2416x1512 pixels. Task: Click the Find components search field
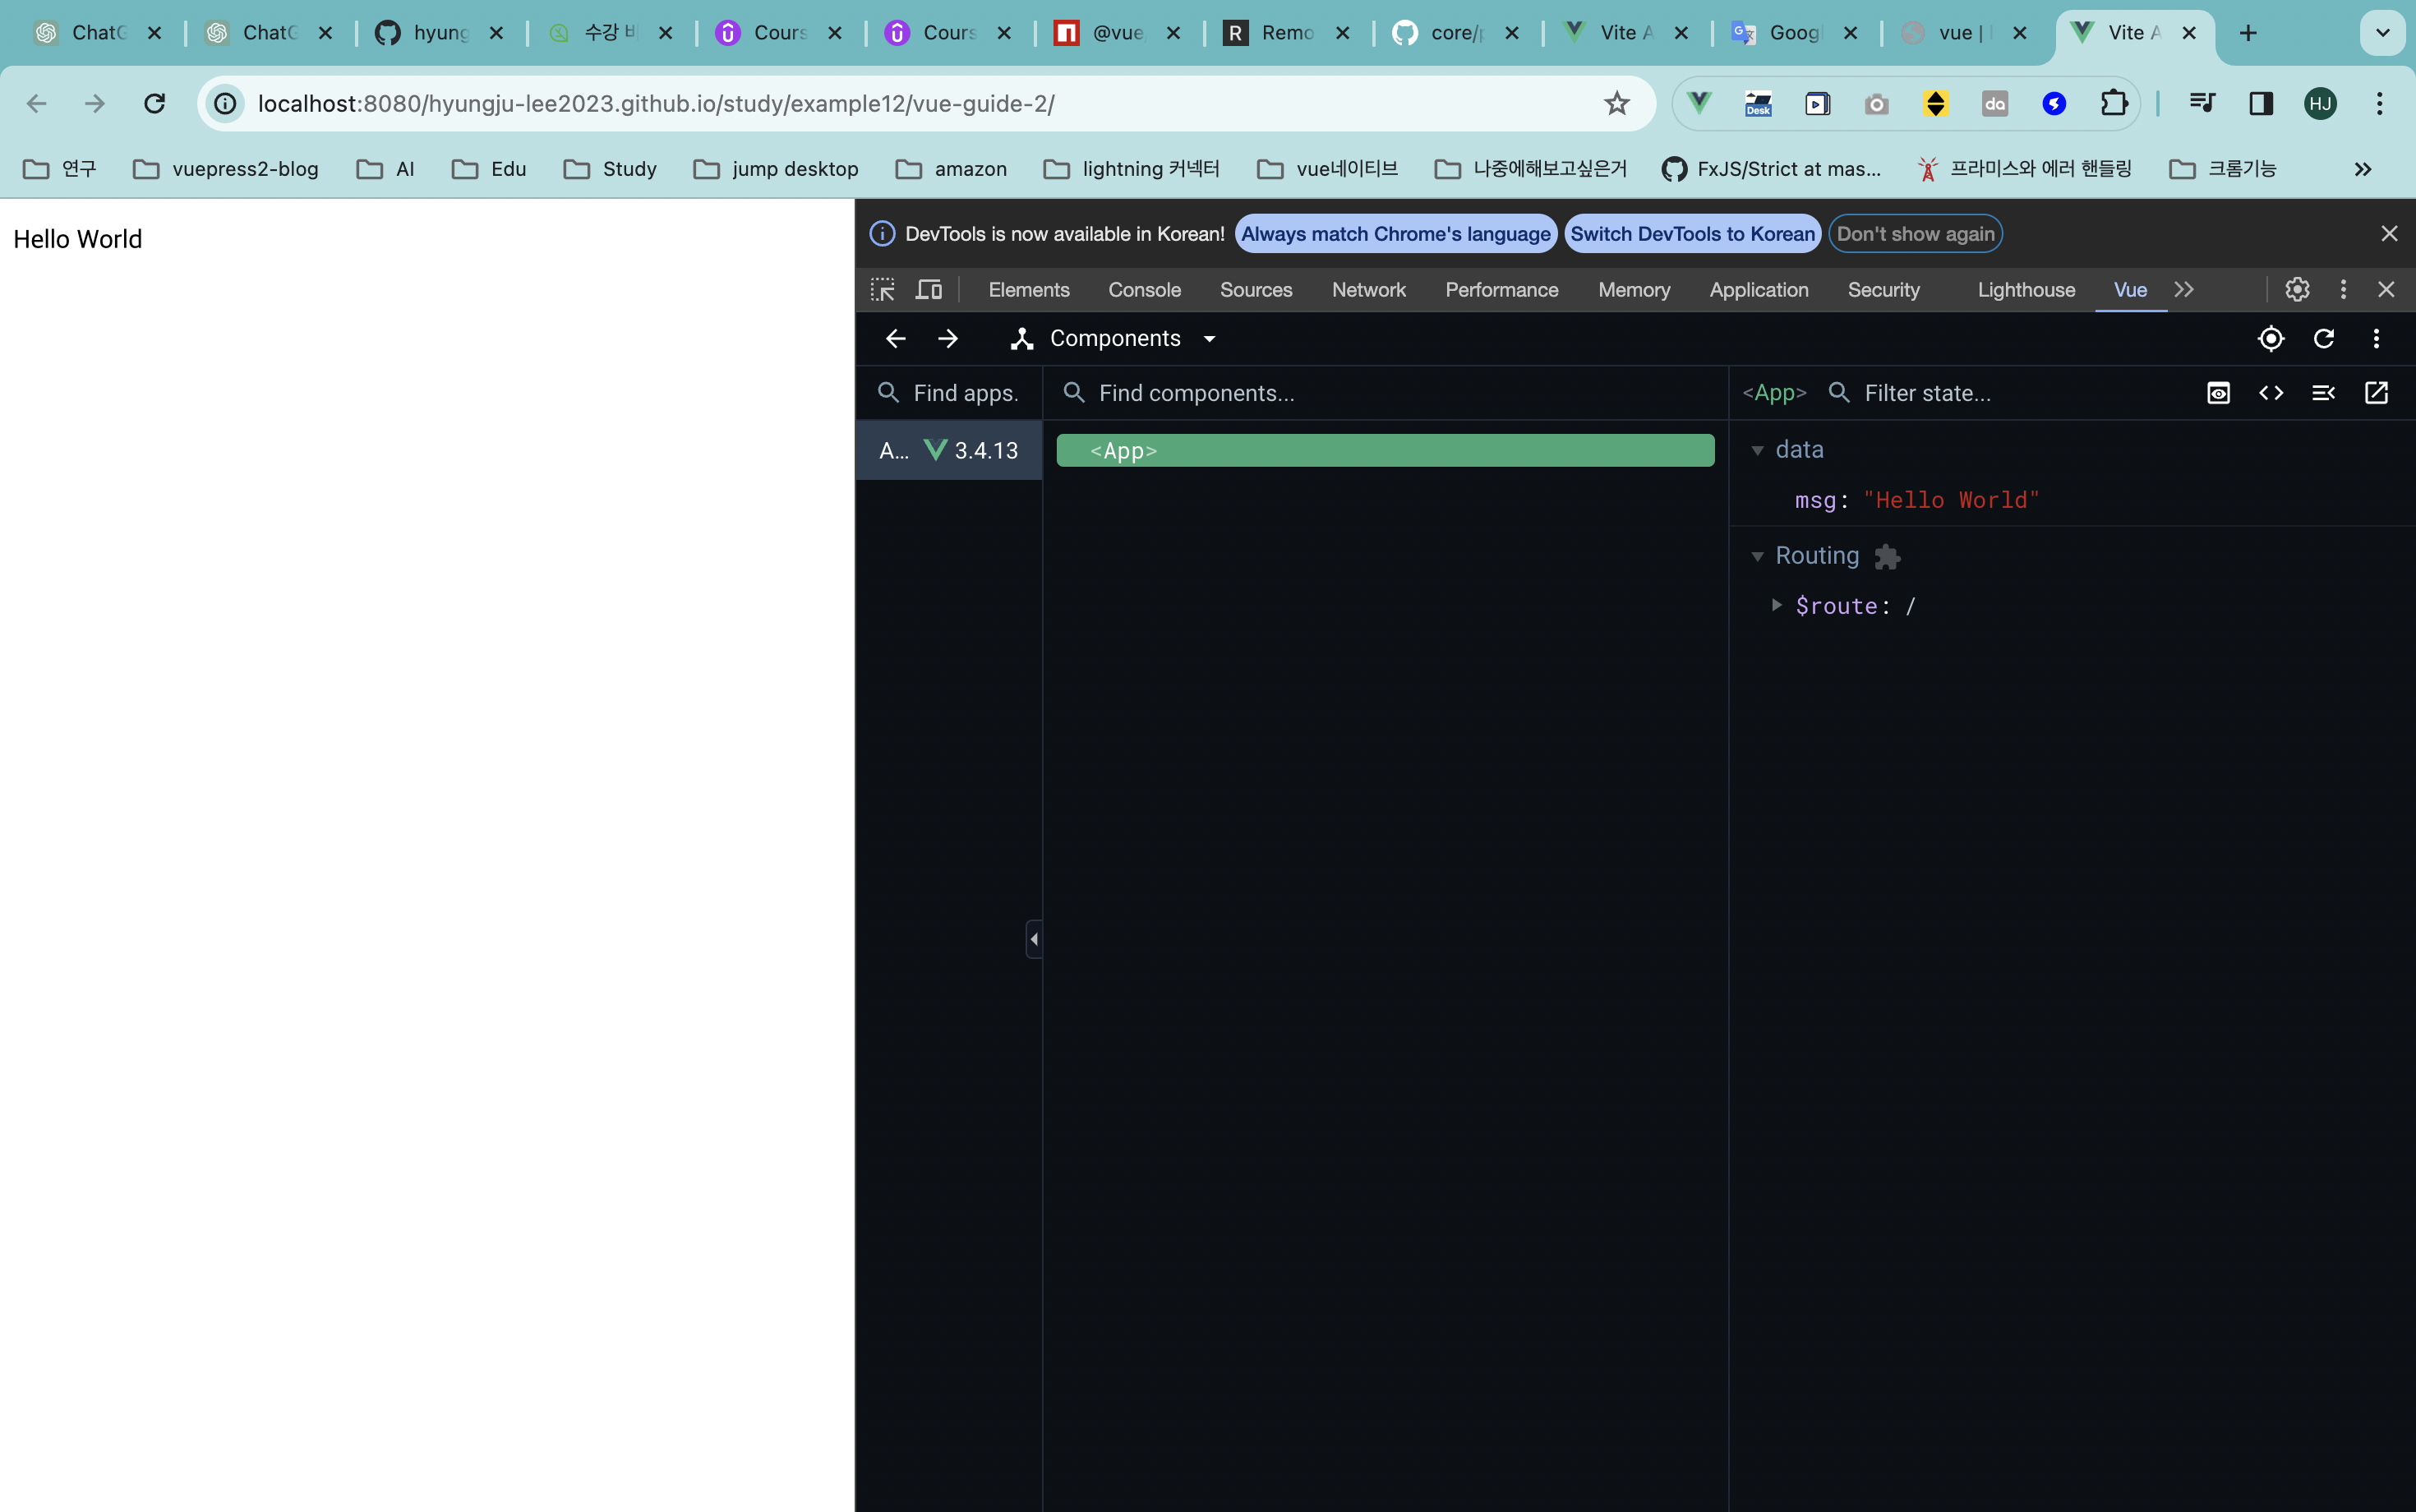[1385, 393]
